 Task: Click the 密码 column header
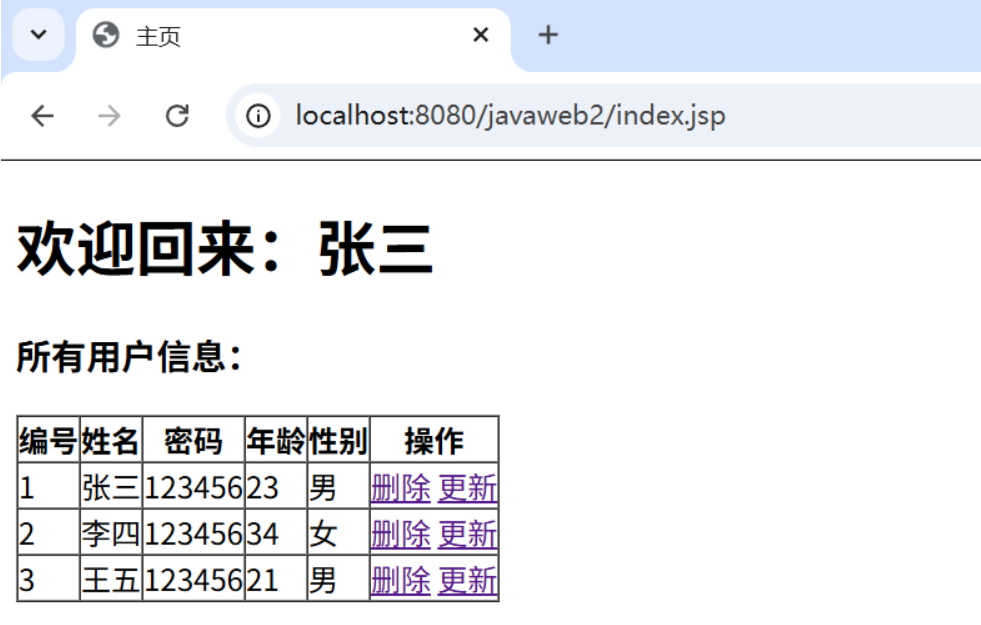(x=193, y=440)
